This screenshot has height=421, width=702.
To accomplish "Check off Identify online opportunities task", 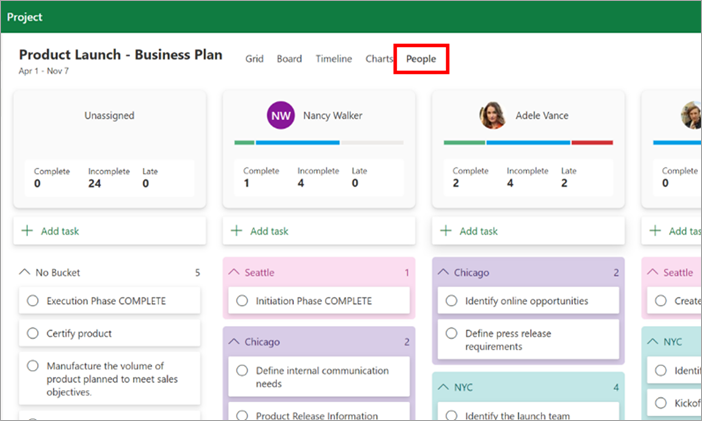I will coord(451,301).
